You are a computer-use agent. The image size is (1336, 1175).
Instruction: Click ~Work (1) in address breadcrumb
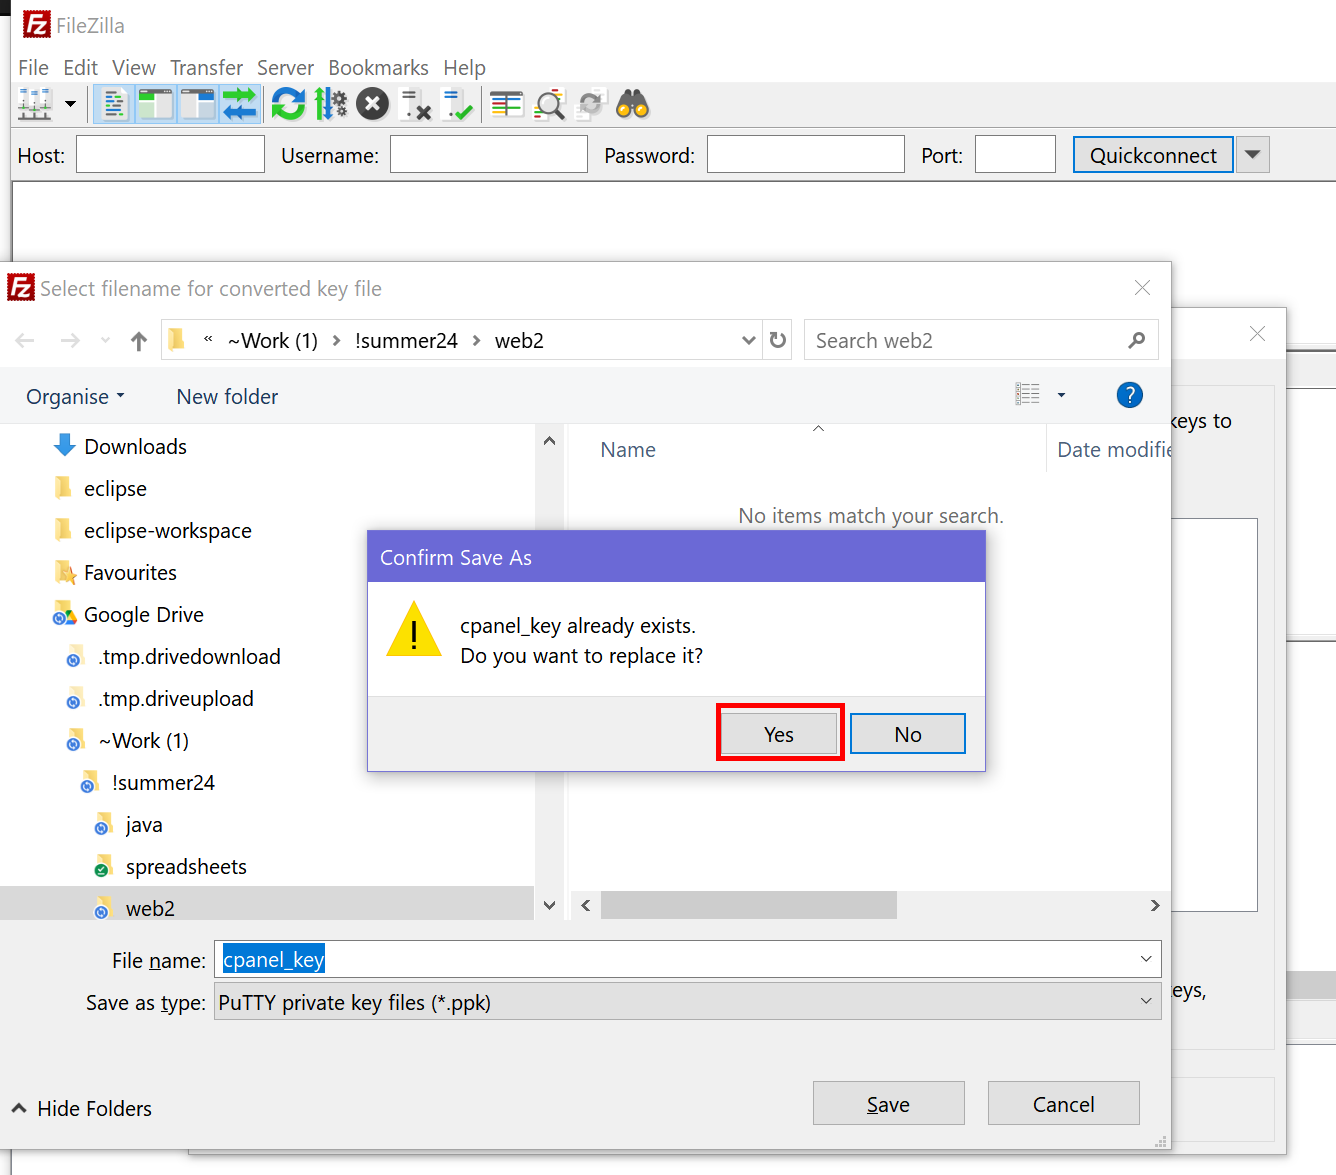coord(272,340)
